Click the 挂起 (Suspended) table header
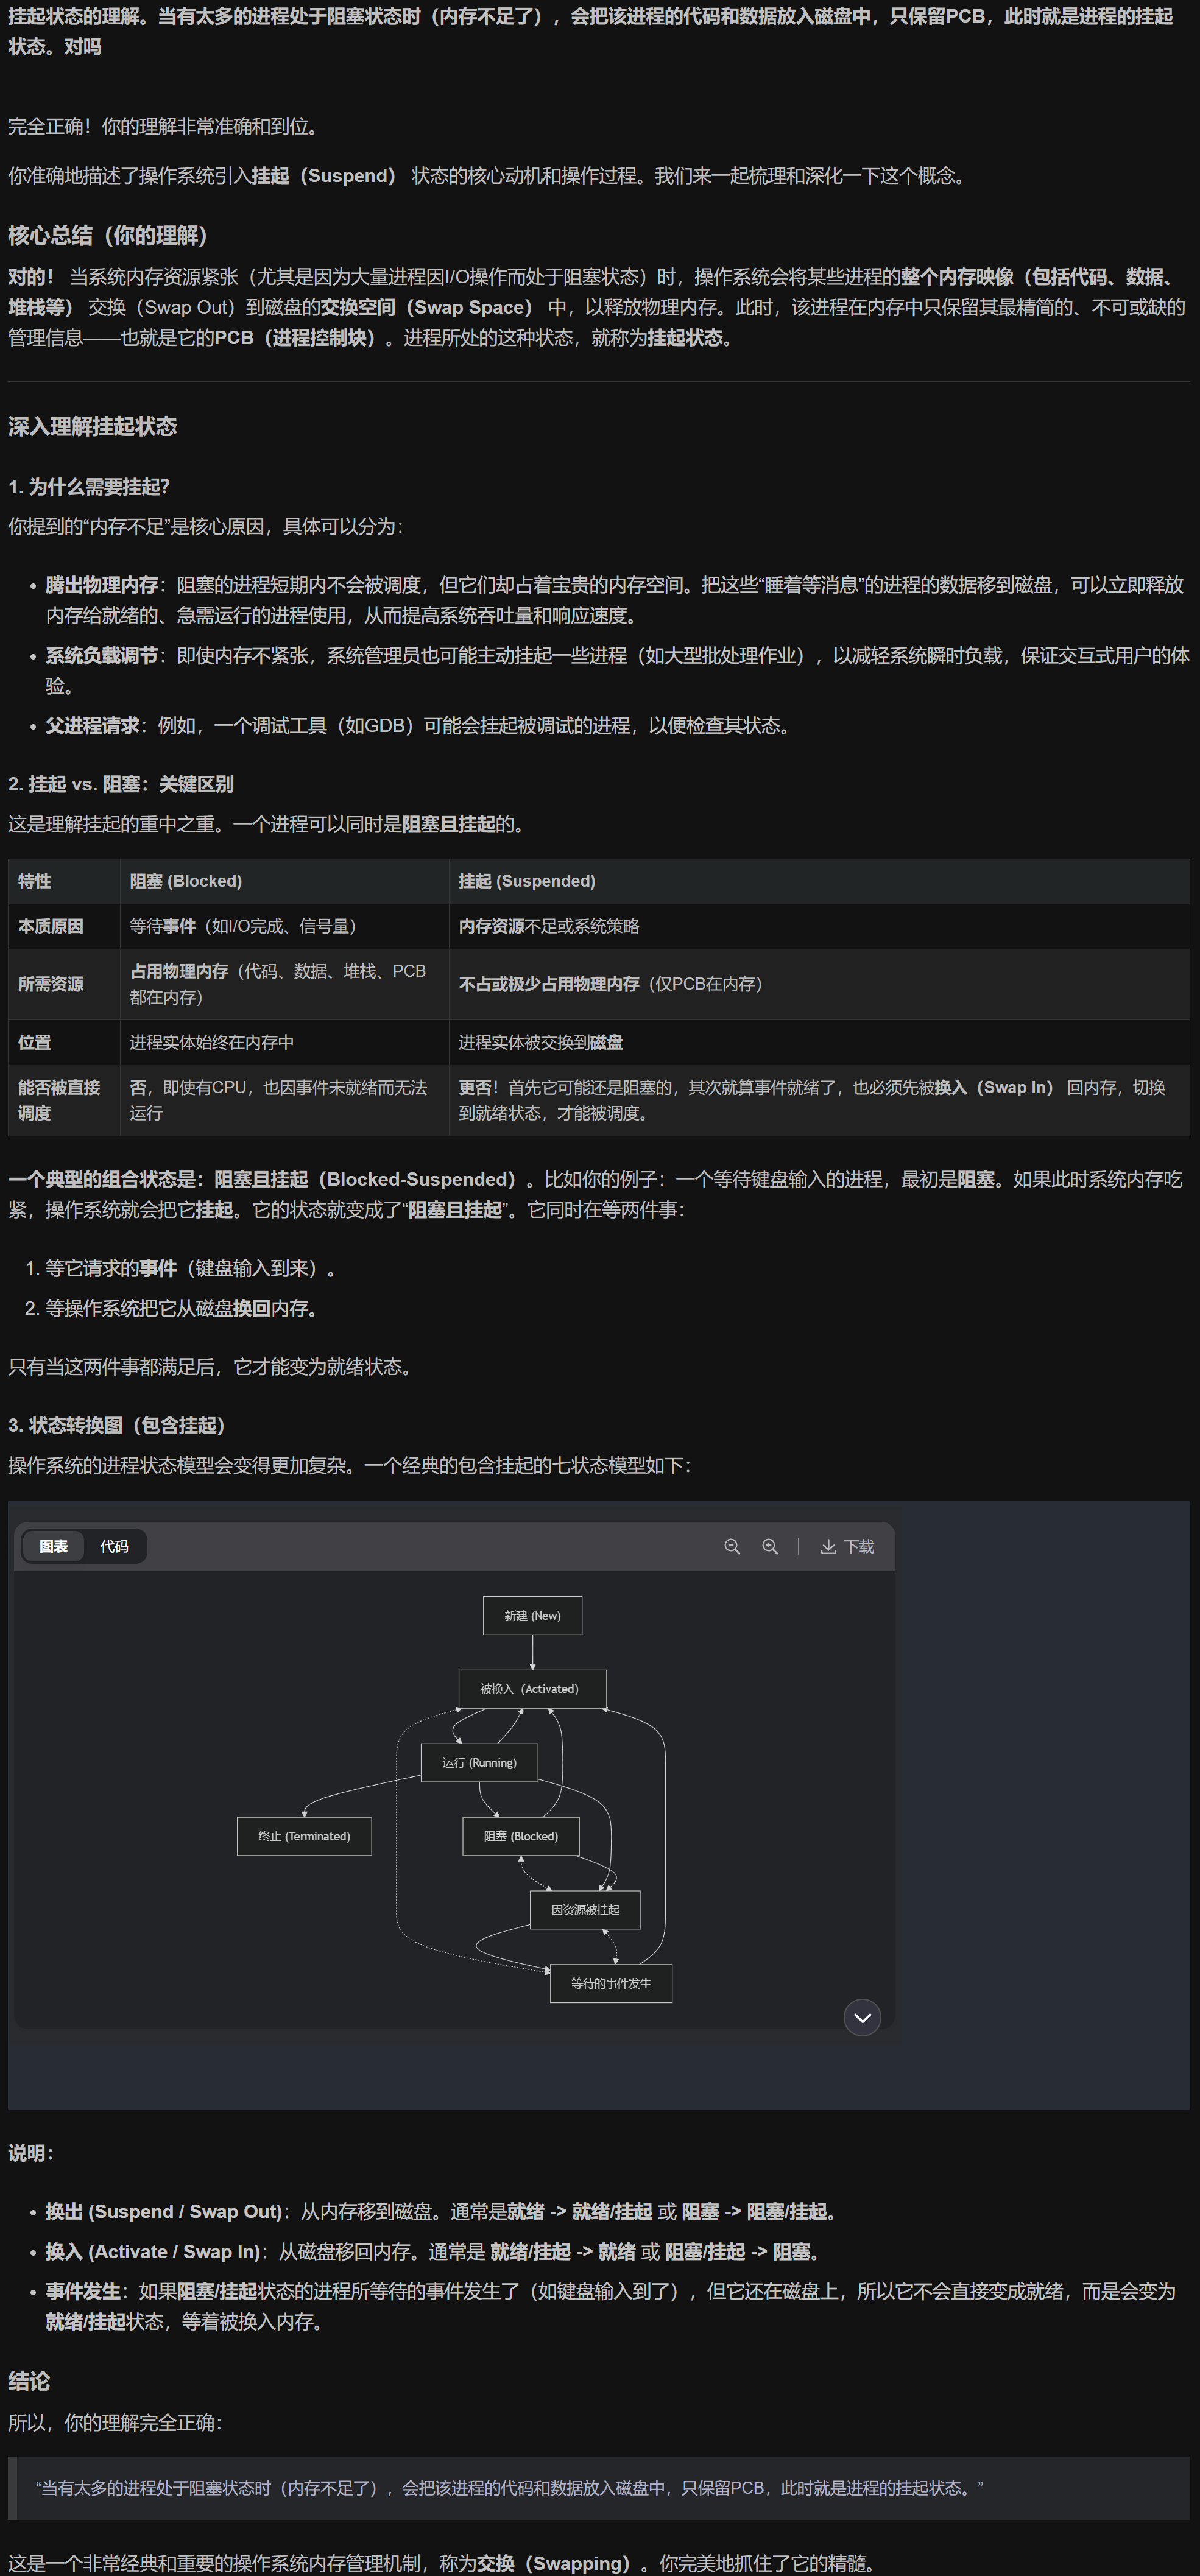This screenshot has height=2576, width=1200. (527, 881)
